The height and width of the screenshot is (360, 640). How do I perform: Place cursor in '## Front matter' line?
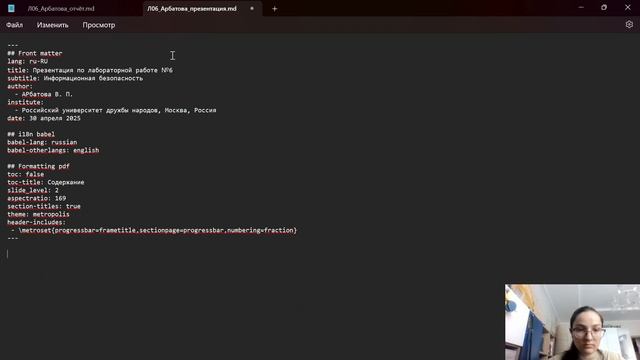pos(35,53)
